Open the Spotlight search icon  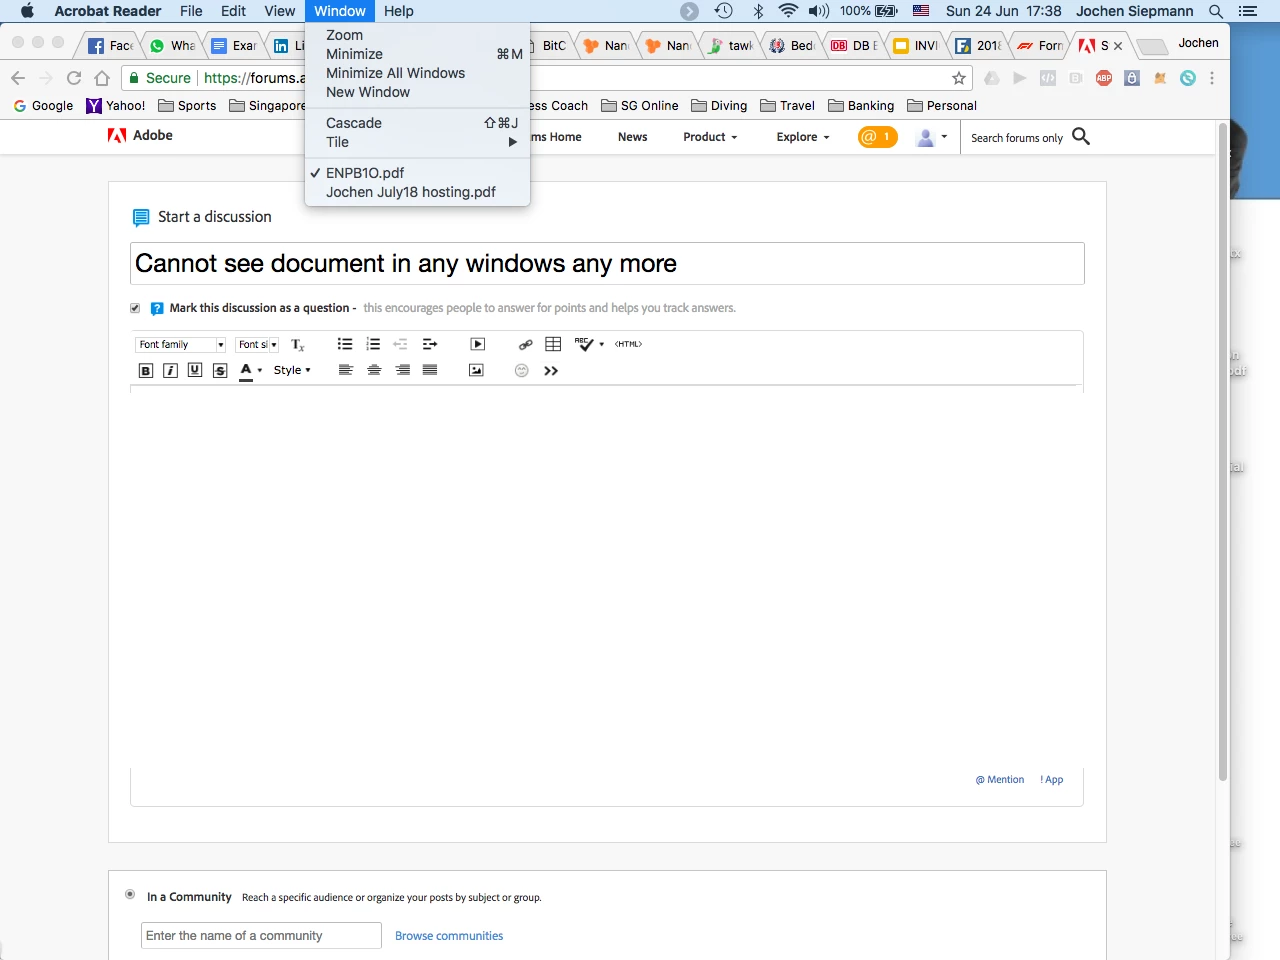click(x=1216, y=11)
